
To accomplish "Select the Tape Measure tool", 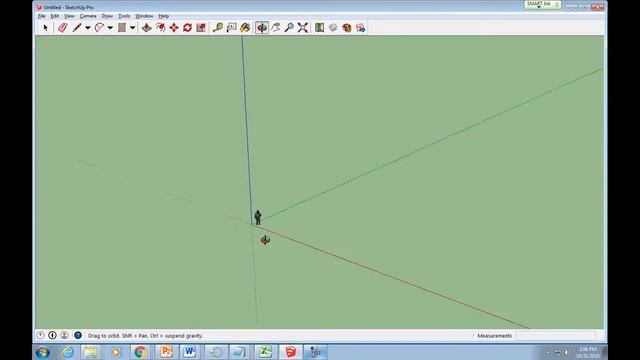I will [218, 27].
